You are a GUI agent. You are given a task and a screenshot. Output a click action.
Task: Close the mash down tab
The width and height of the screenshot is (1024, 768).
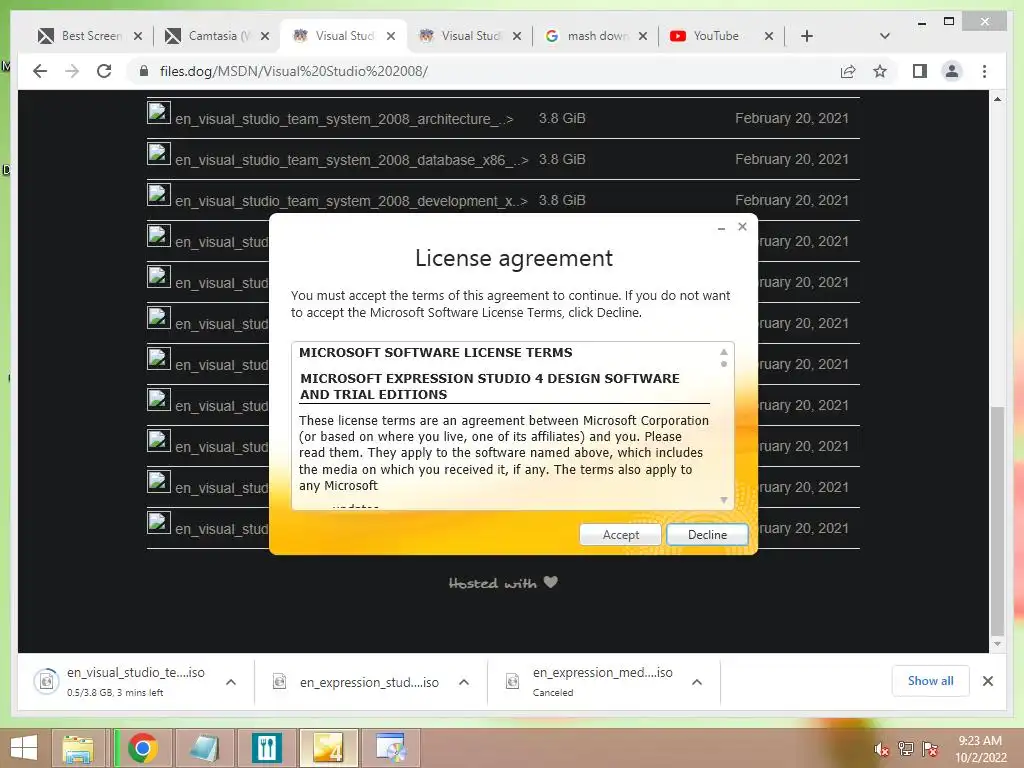coord(643,36)
